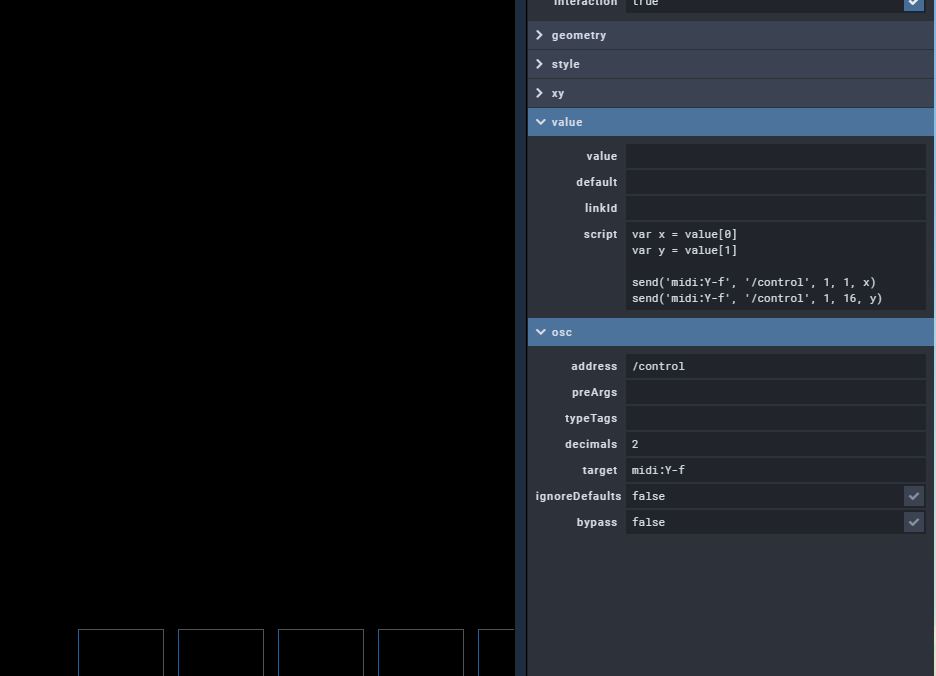
Task: Click the 'decimals' property label
Action: [591, 444]
